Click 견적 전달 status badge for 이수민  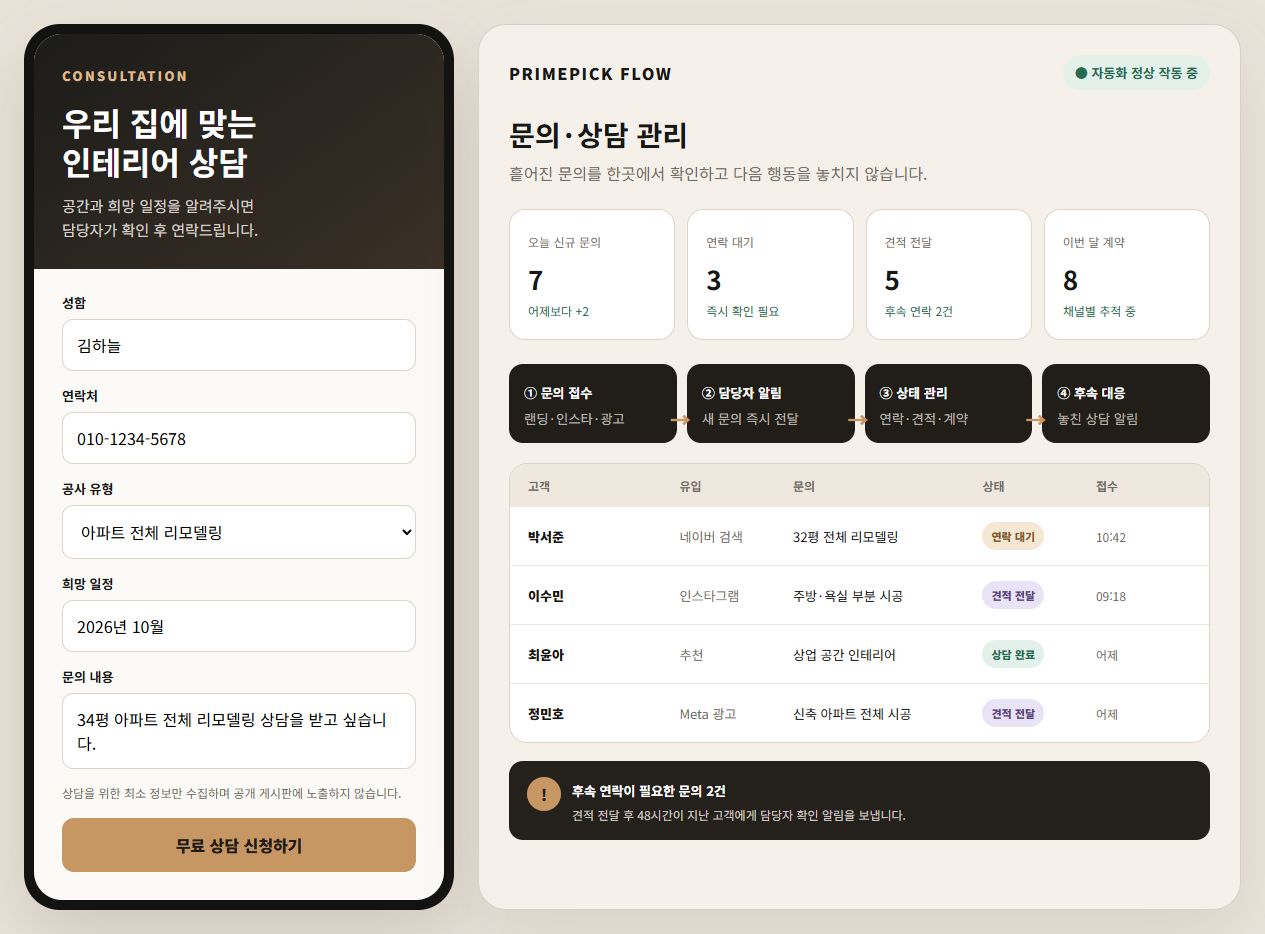tap(1013, 596)
